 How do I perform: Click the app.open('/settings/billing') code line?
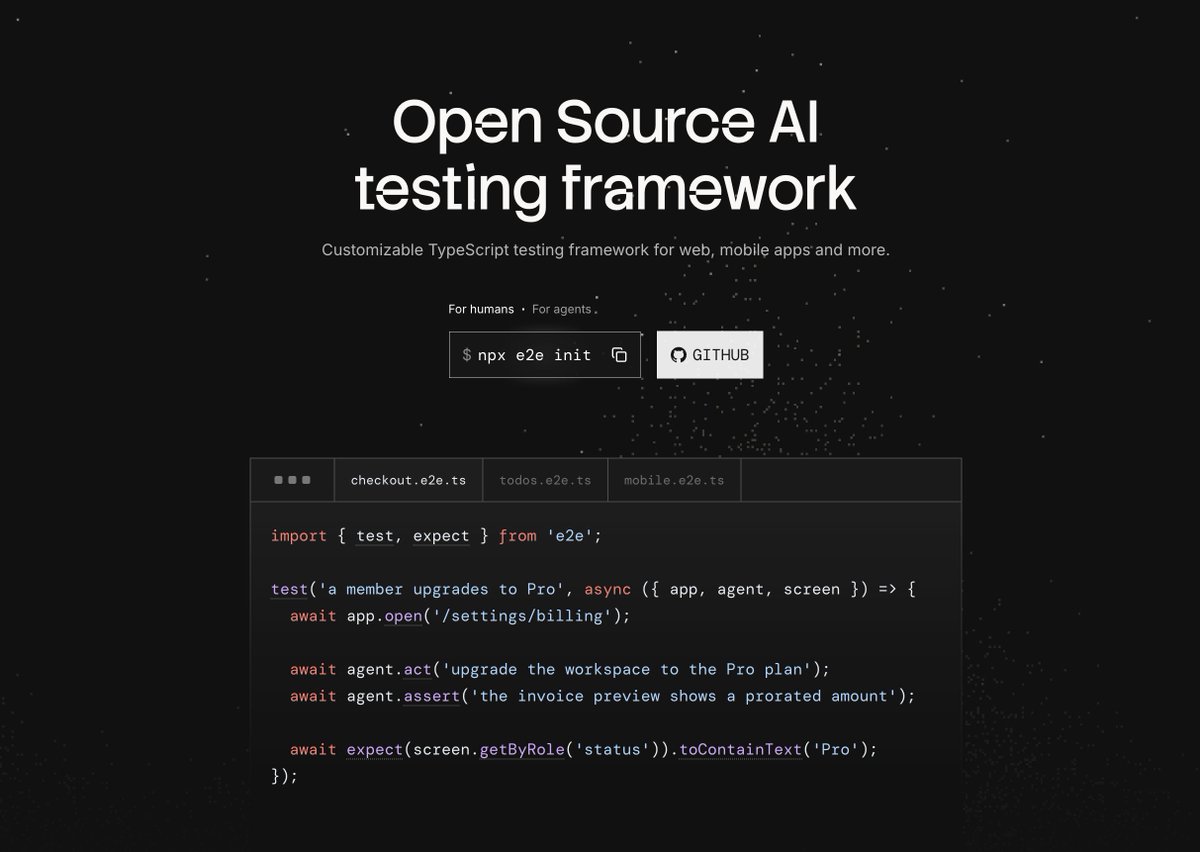tap(461, 616)
